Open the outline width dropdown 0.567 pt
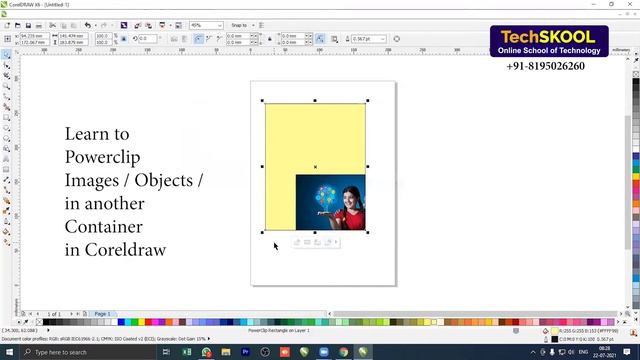The height and width of the screenshot is (360, 640). 383,39
